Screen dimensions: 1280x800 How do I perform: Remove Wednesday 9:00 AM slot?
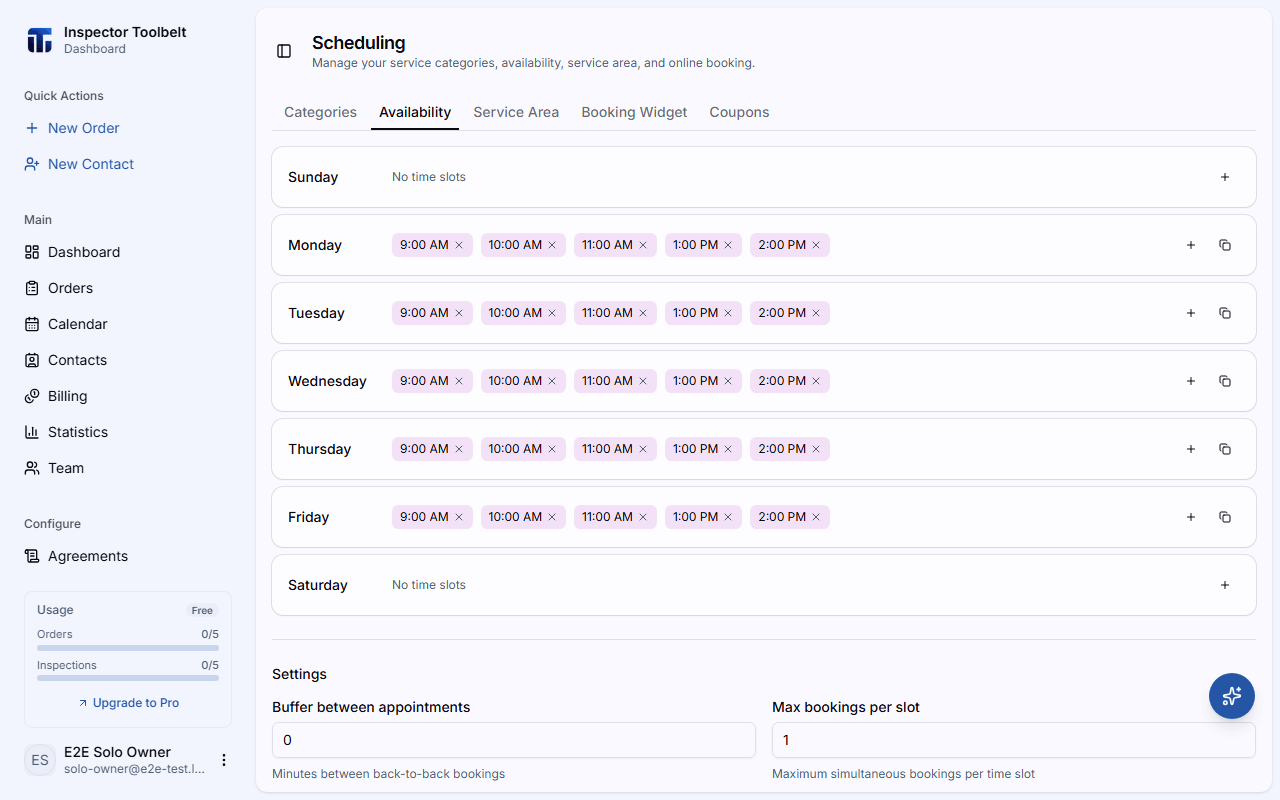459,381
